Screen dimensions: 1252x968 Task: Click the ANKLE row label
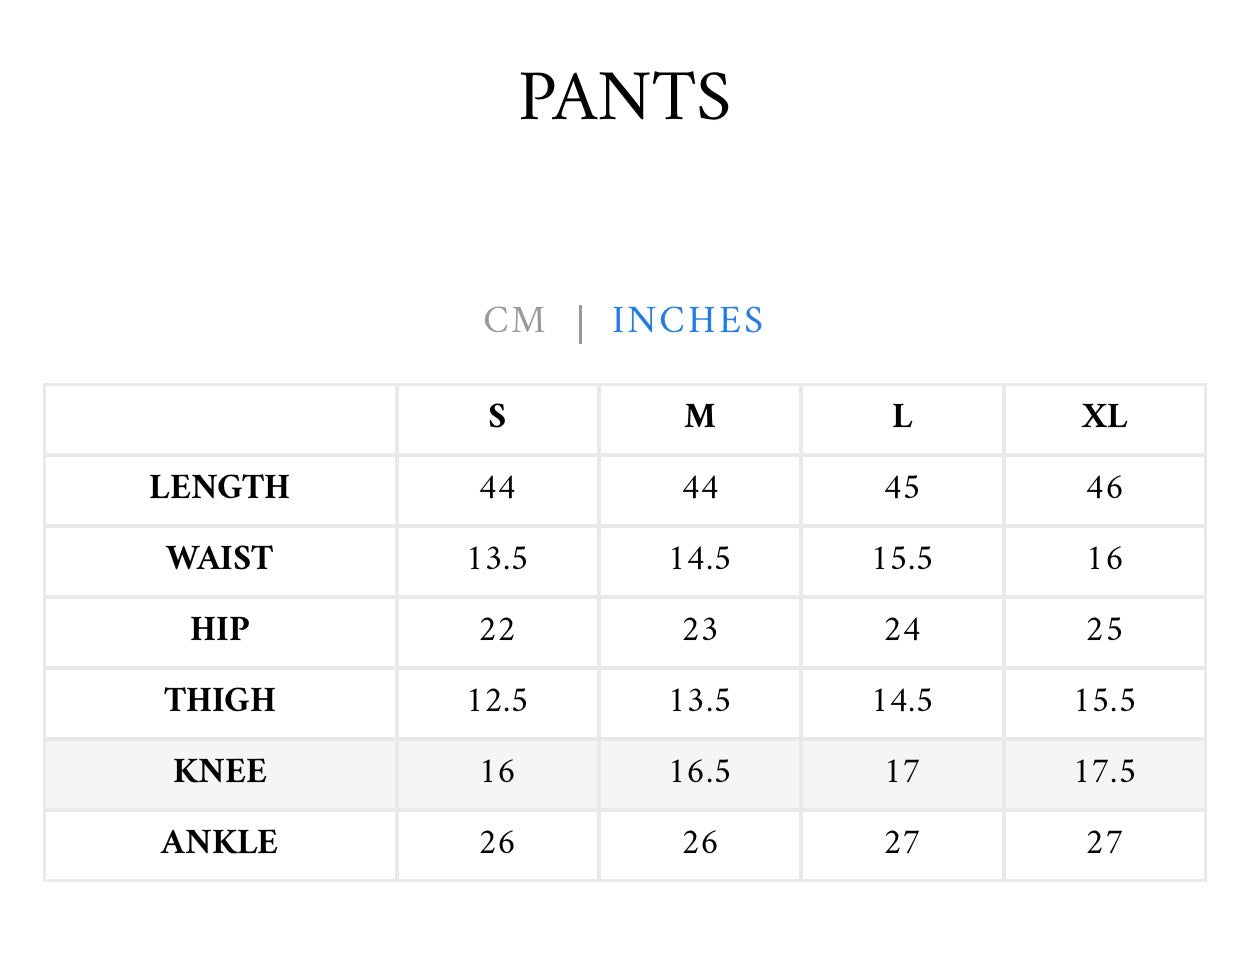pyautogui.click(x=220, y=842)
